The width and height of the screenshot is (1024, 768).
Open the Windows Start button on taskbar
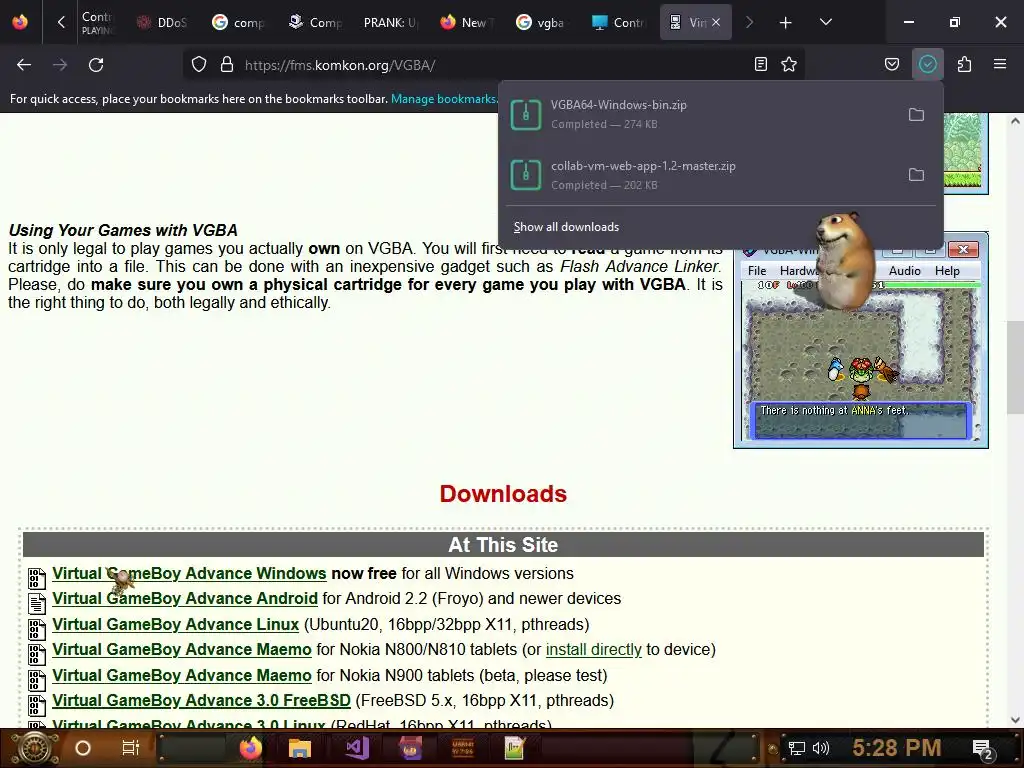coord(34,748)
